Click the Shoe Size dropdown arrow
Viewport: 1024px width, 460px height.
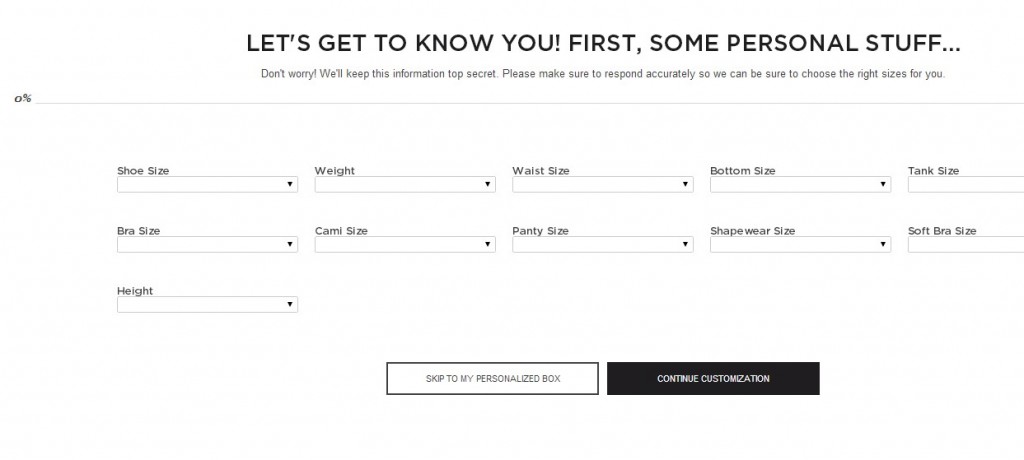tap(290, 185)
